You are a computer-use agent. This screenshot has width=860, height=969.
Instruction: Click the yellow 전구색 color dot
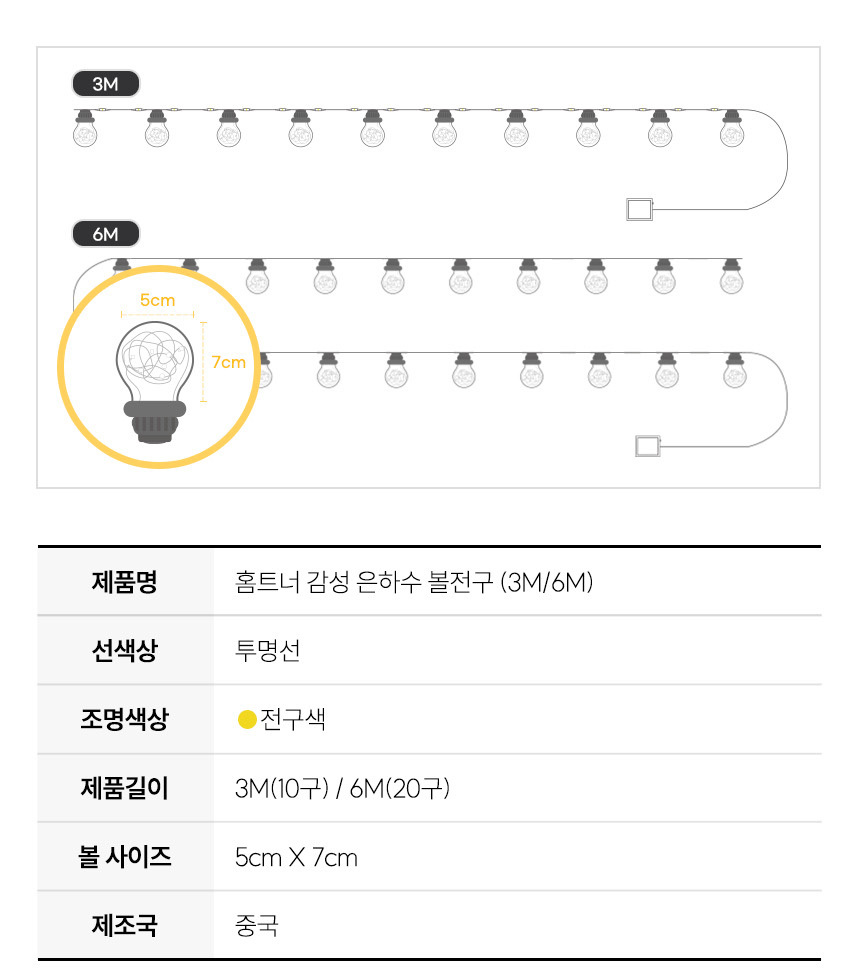click(246, 720)
